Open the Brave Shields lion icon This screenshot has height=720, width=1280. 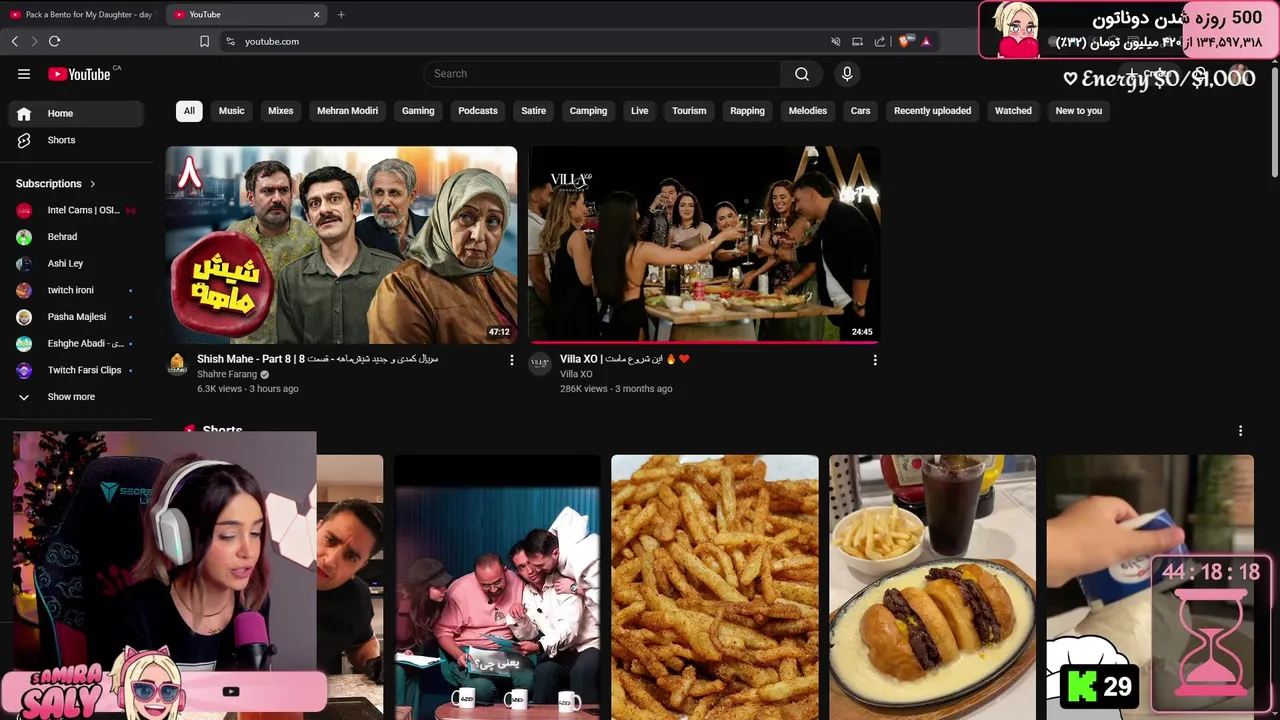click(x=905, y=41)
